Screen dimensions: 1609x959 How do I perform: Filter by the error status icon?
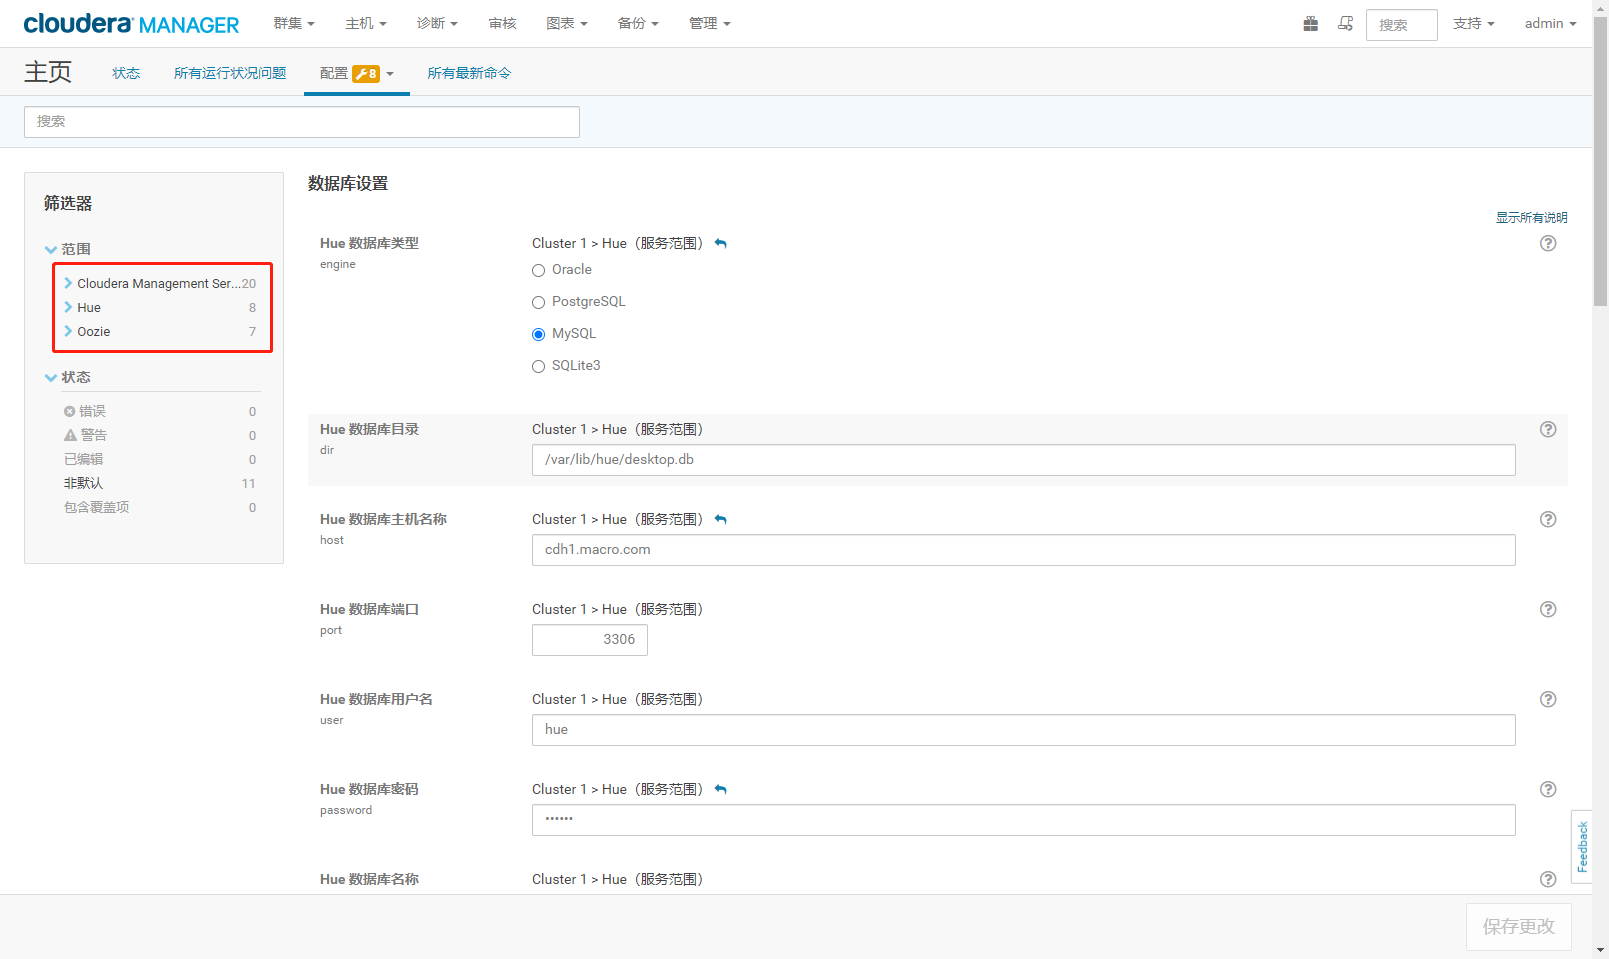[69, 411]
